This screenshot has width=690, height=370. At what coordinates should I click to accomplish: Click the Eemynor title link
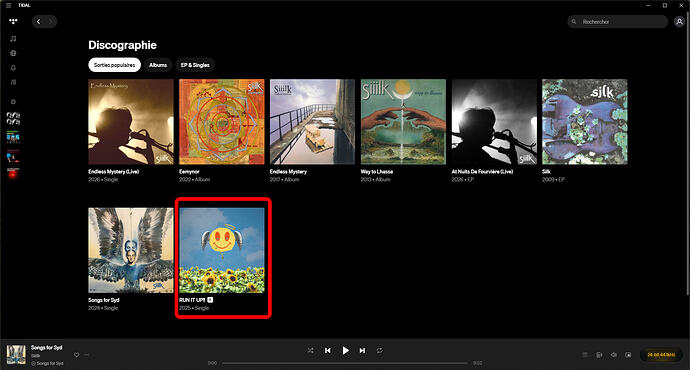[189, 172]
